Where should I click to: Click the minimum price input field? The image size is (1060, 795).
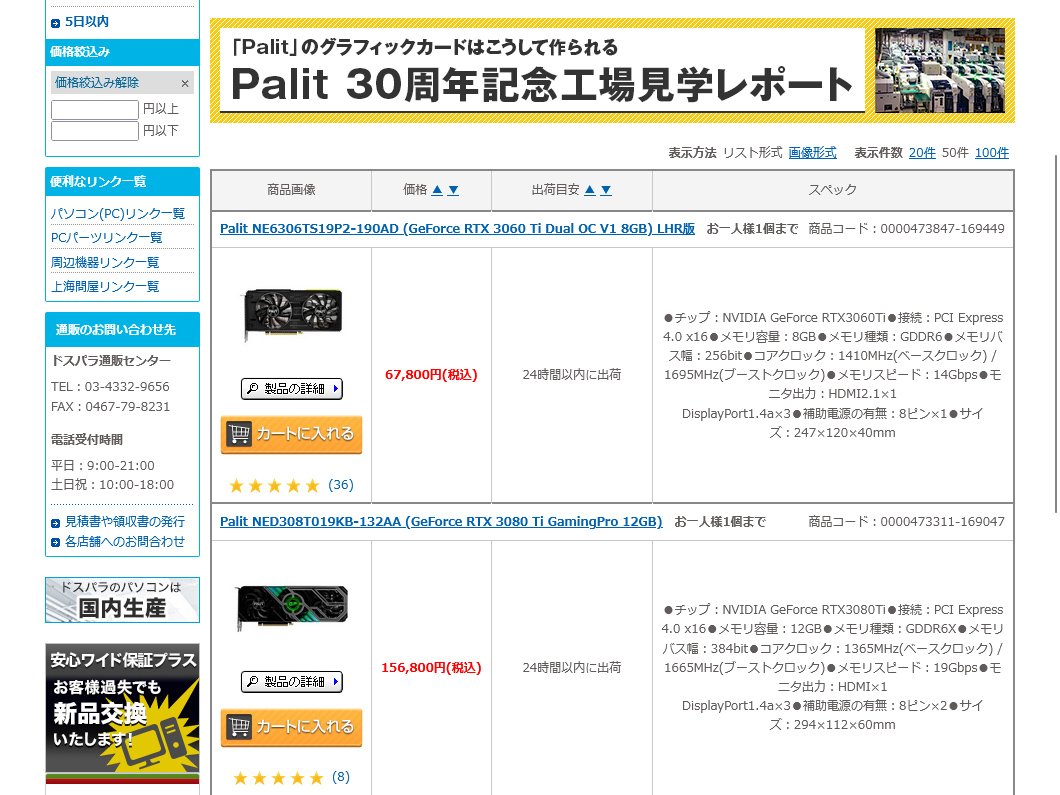pyautogui.click(x=95, y=110)
